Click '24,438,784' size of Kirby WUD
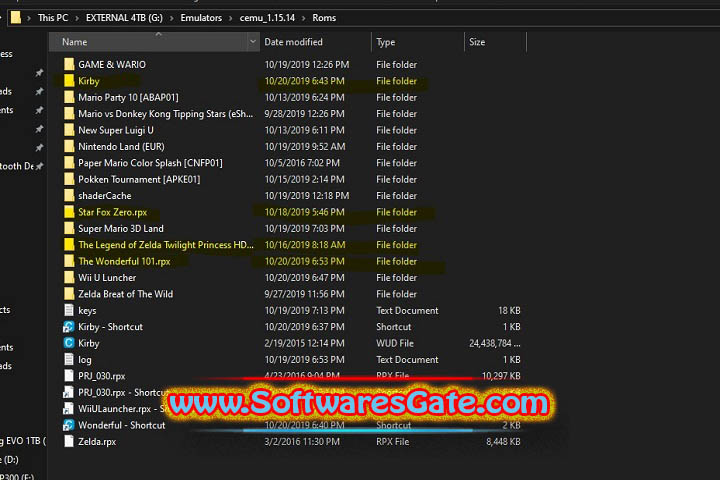The width and height of the screenshot is (720, 480). (x=495, y=343)
